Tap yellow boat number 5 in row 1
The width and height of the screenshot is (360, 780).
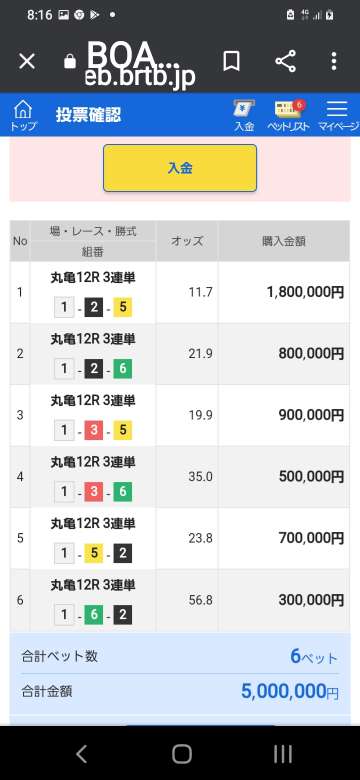pyautogui.click(x=123, y=308)
